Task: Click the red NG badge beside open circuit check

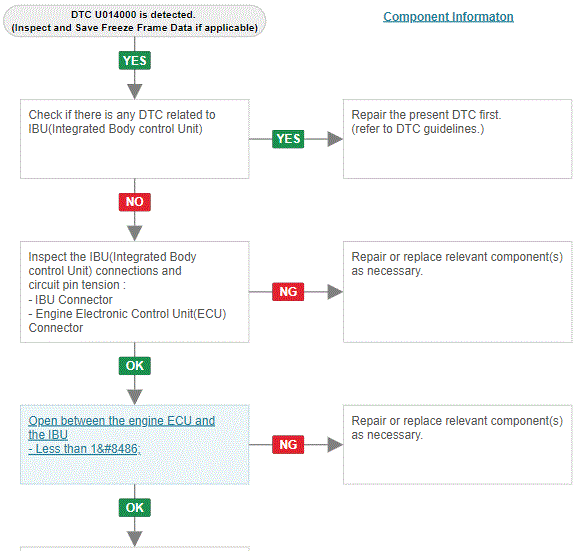Action: 288,444
